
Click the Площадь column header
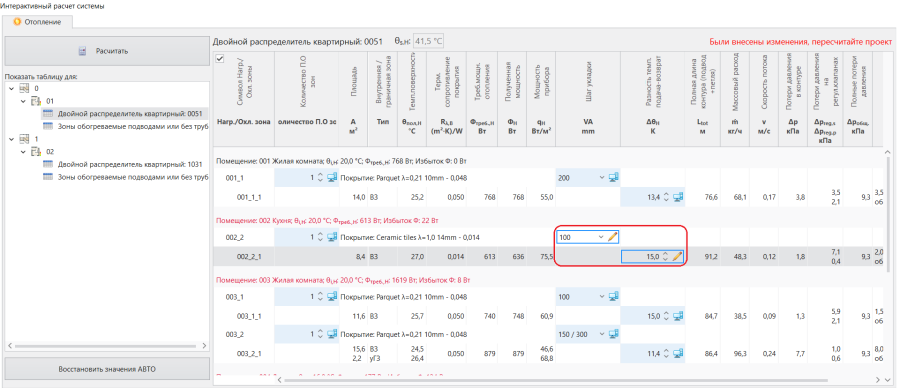[354, 98]
